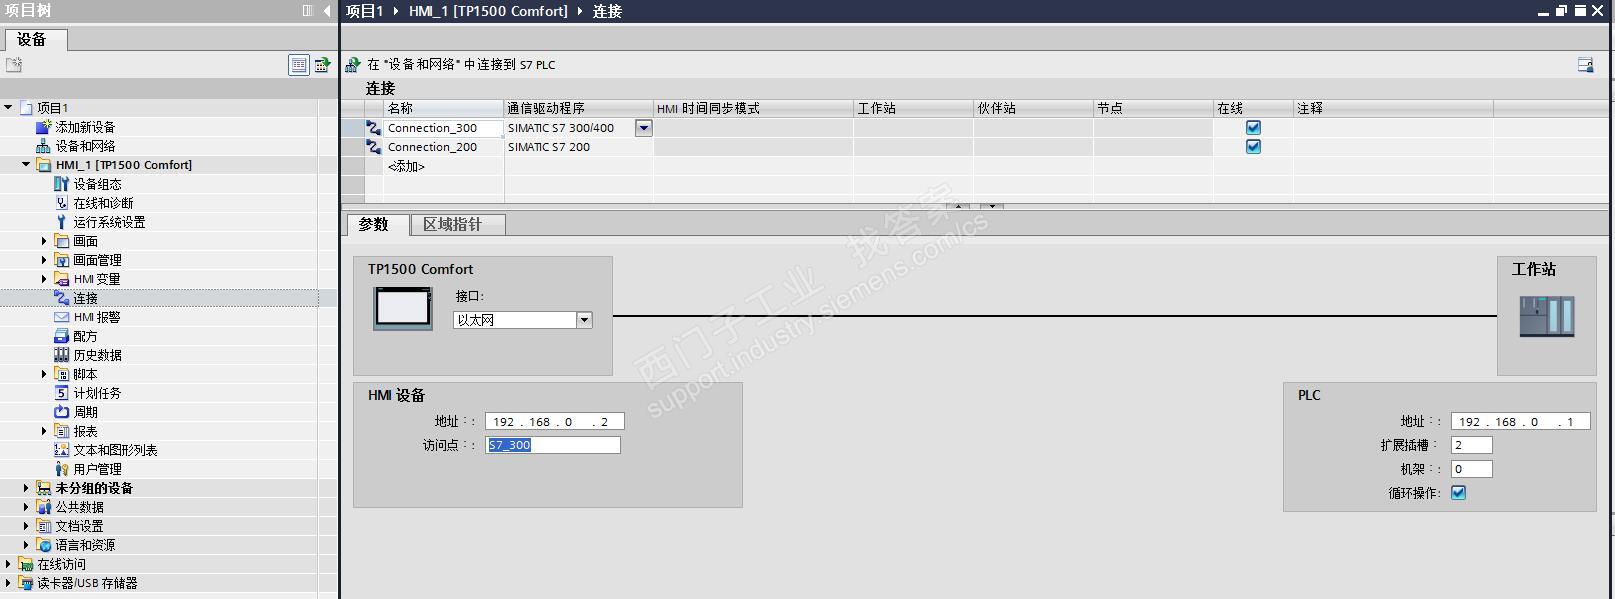Image resolution: width=1615 pixels, height=599 pixels.
Task: Click the 名称 column header
Action: pos(444,108)
